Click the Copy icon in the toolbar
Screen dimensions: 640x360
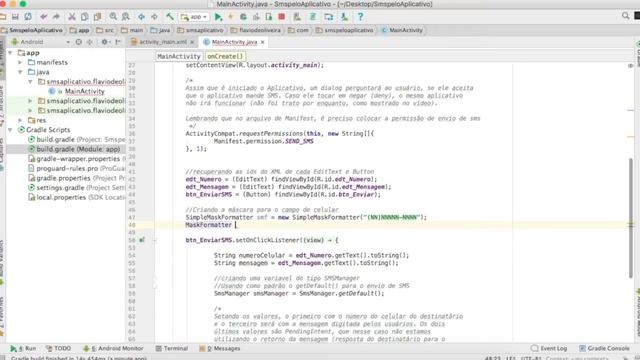(84, 17)
